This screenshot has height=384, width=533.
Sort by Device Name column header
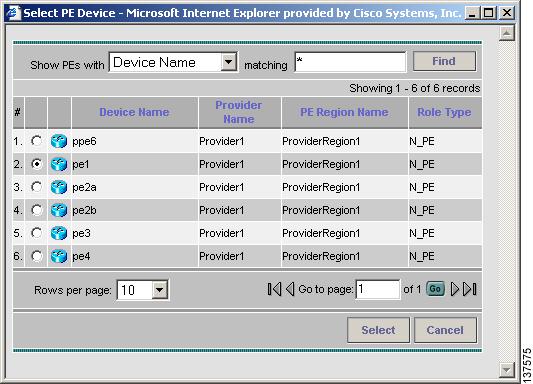134,112
